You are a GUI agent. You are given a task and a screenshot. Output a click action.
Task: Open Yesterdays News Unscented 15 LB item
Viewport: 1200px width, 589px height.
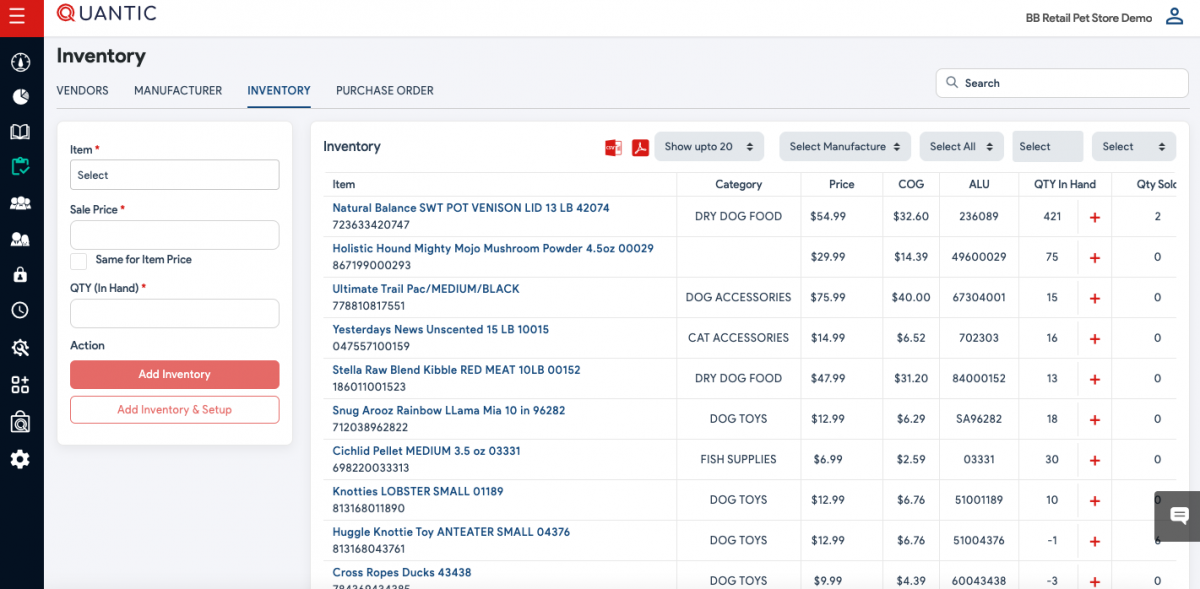441,329
